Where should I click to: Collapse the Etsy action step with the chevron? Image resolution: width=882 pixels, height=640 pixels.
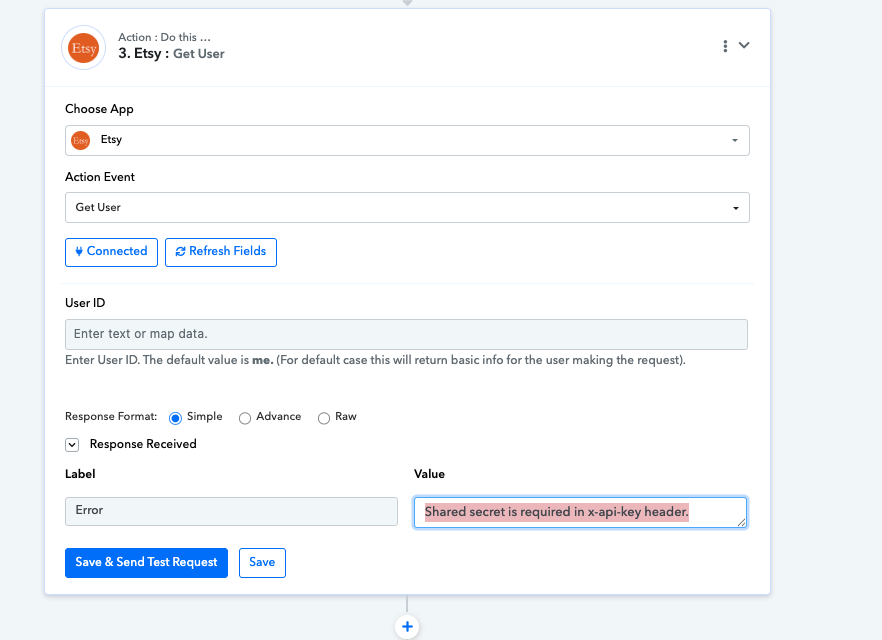[744, 46]
